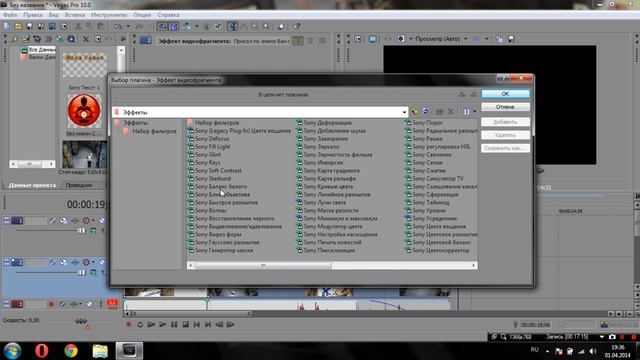Copy preview snapshot to clipboard
640x360 pixels.
pos(500,39)
